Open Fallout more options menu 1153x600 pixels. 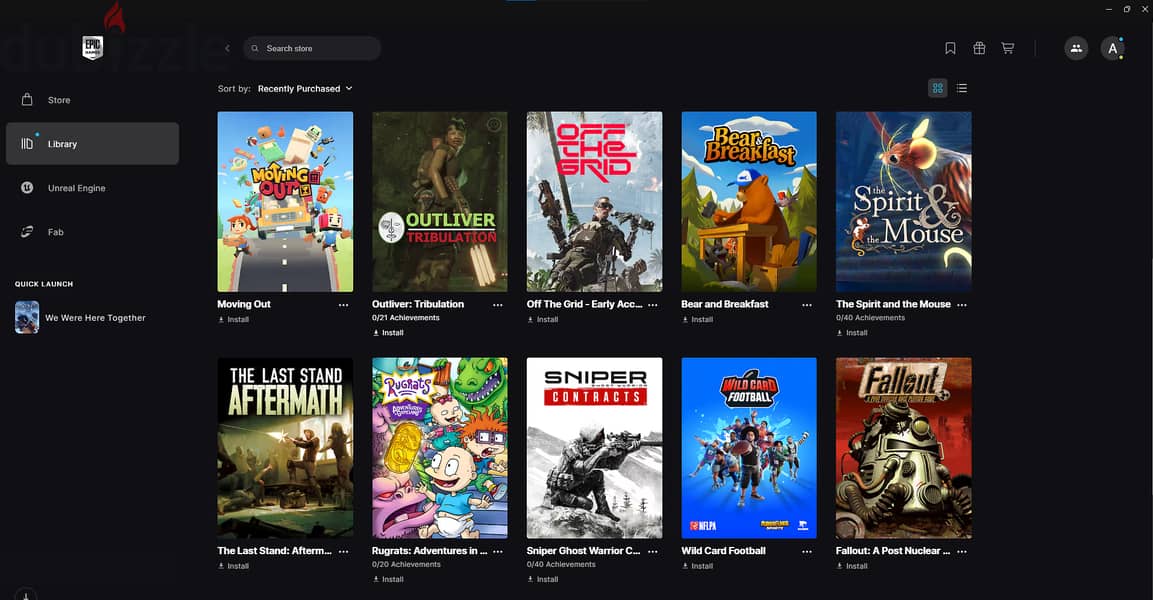pos(962,551)
